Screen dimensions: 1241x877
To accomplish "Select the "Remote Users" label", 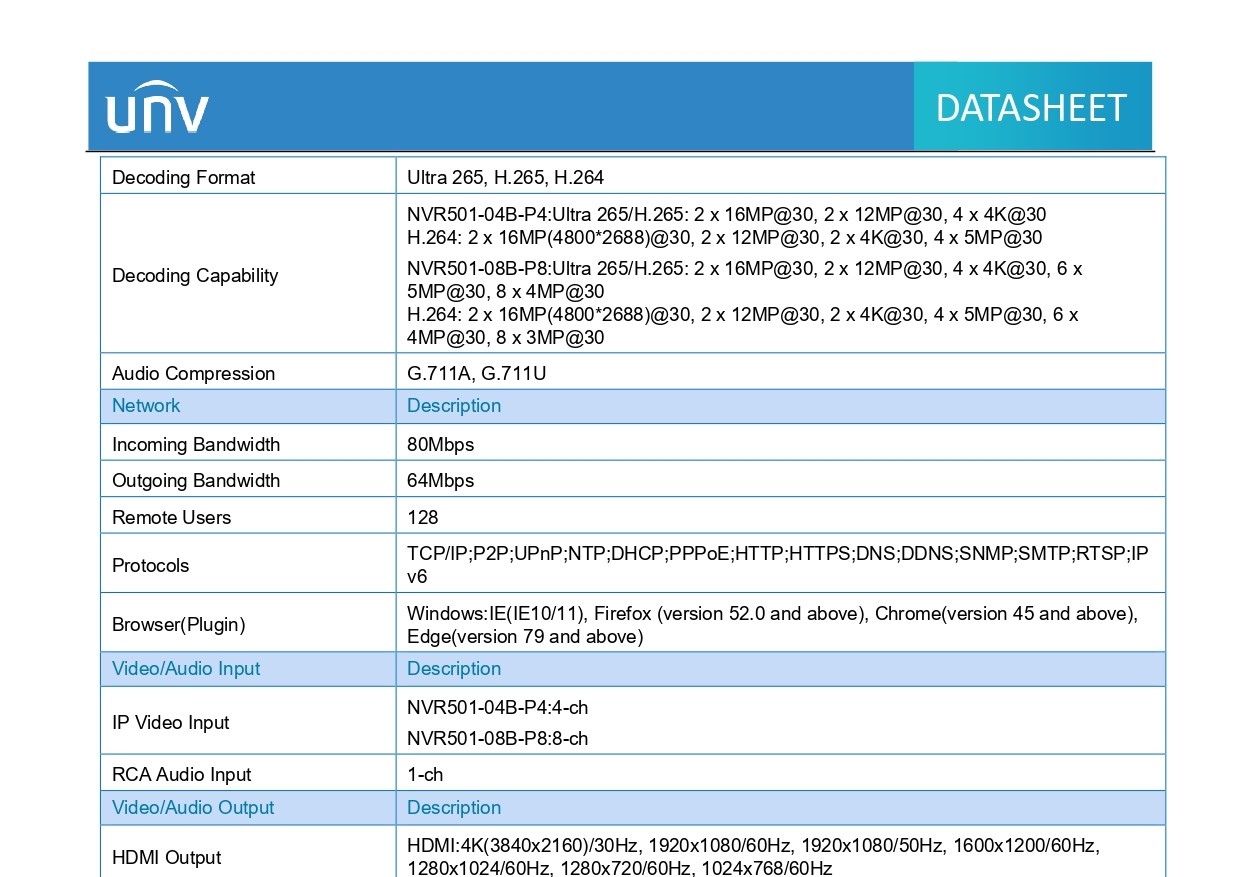I will click(171, 518).
